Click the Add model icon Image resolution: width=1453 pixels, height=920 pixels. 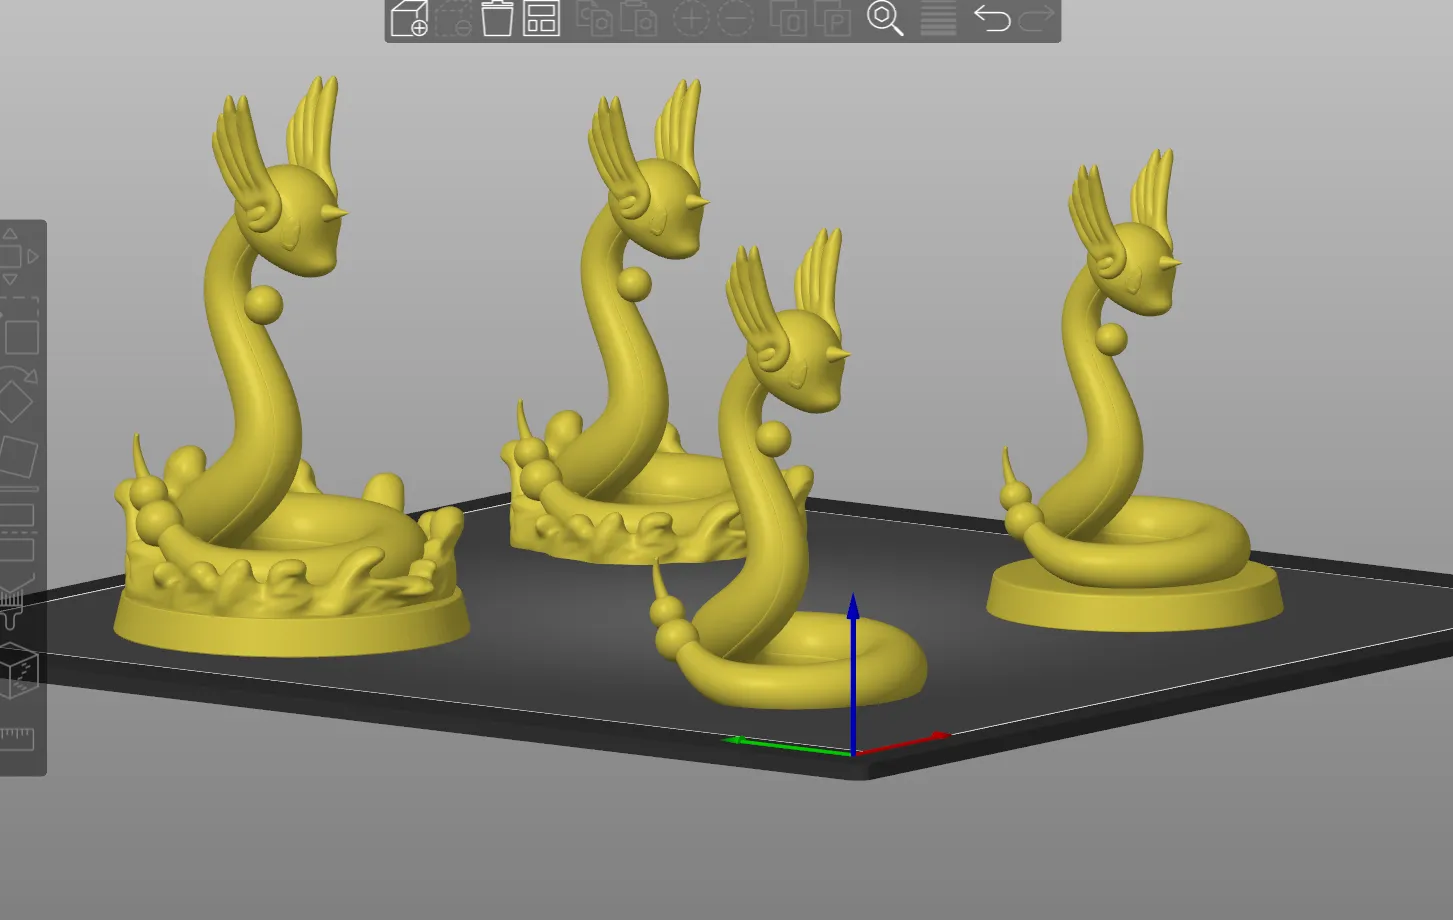click(409, 18)
